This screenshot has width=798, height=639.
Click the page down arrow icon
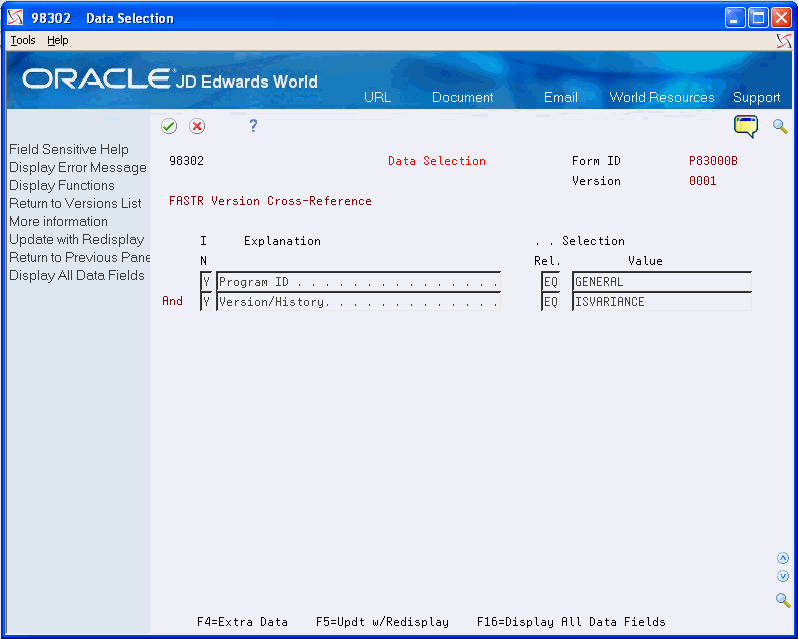point(783,576)
